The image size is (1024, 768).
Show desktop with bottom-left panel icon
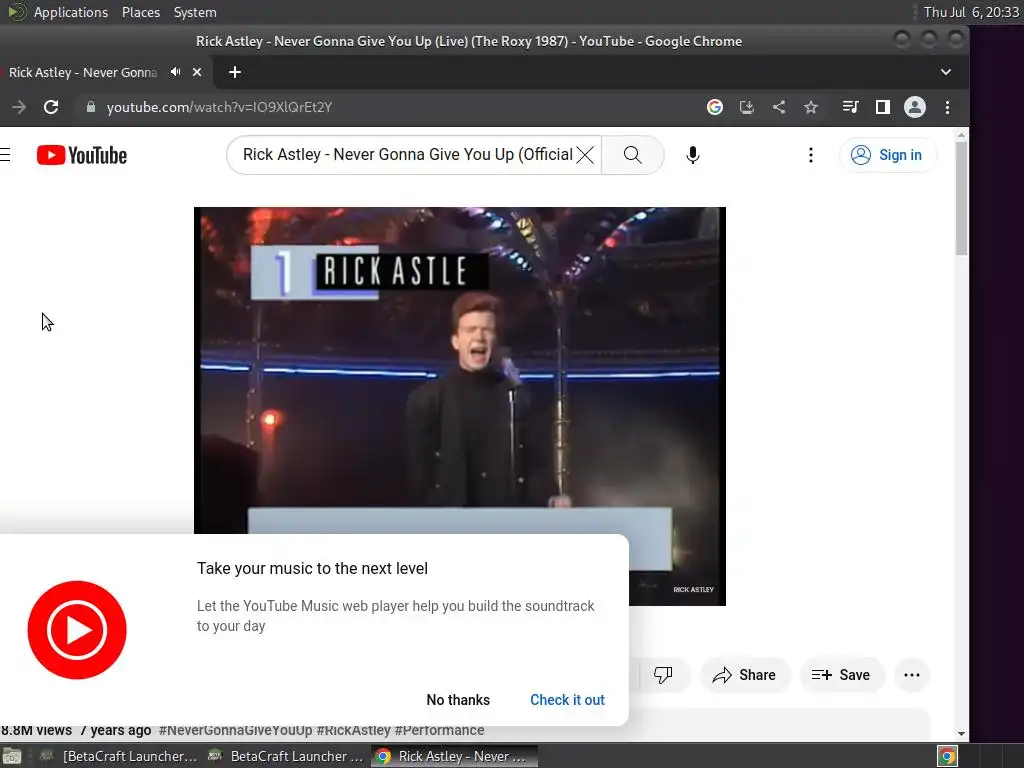12,756
